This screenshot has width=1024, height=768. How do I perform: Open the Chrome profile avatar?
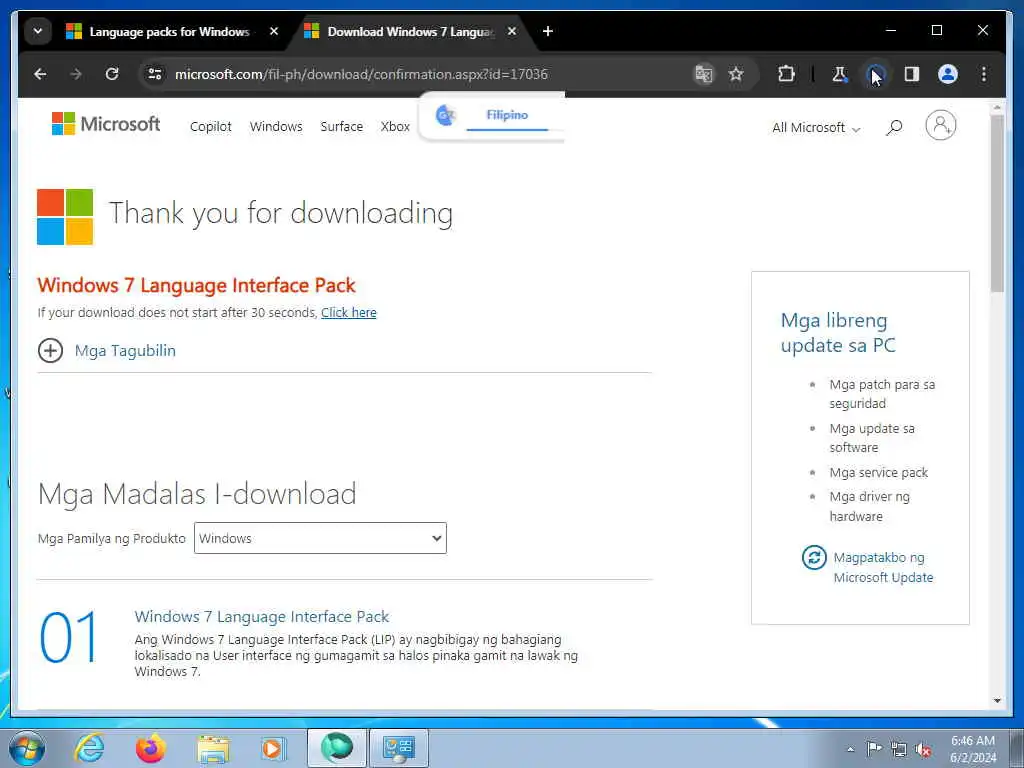click(948, 74)
